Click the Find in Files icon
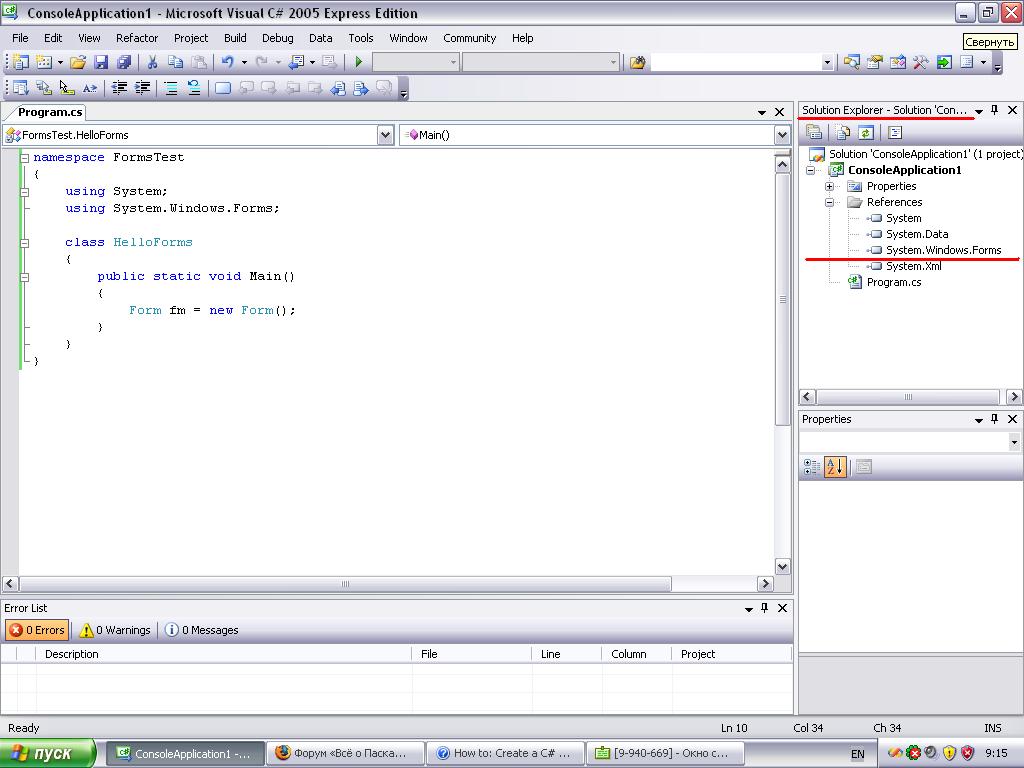1024x768 pixels. click(638, 62)
